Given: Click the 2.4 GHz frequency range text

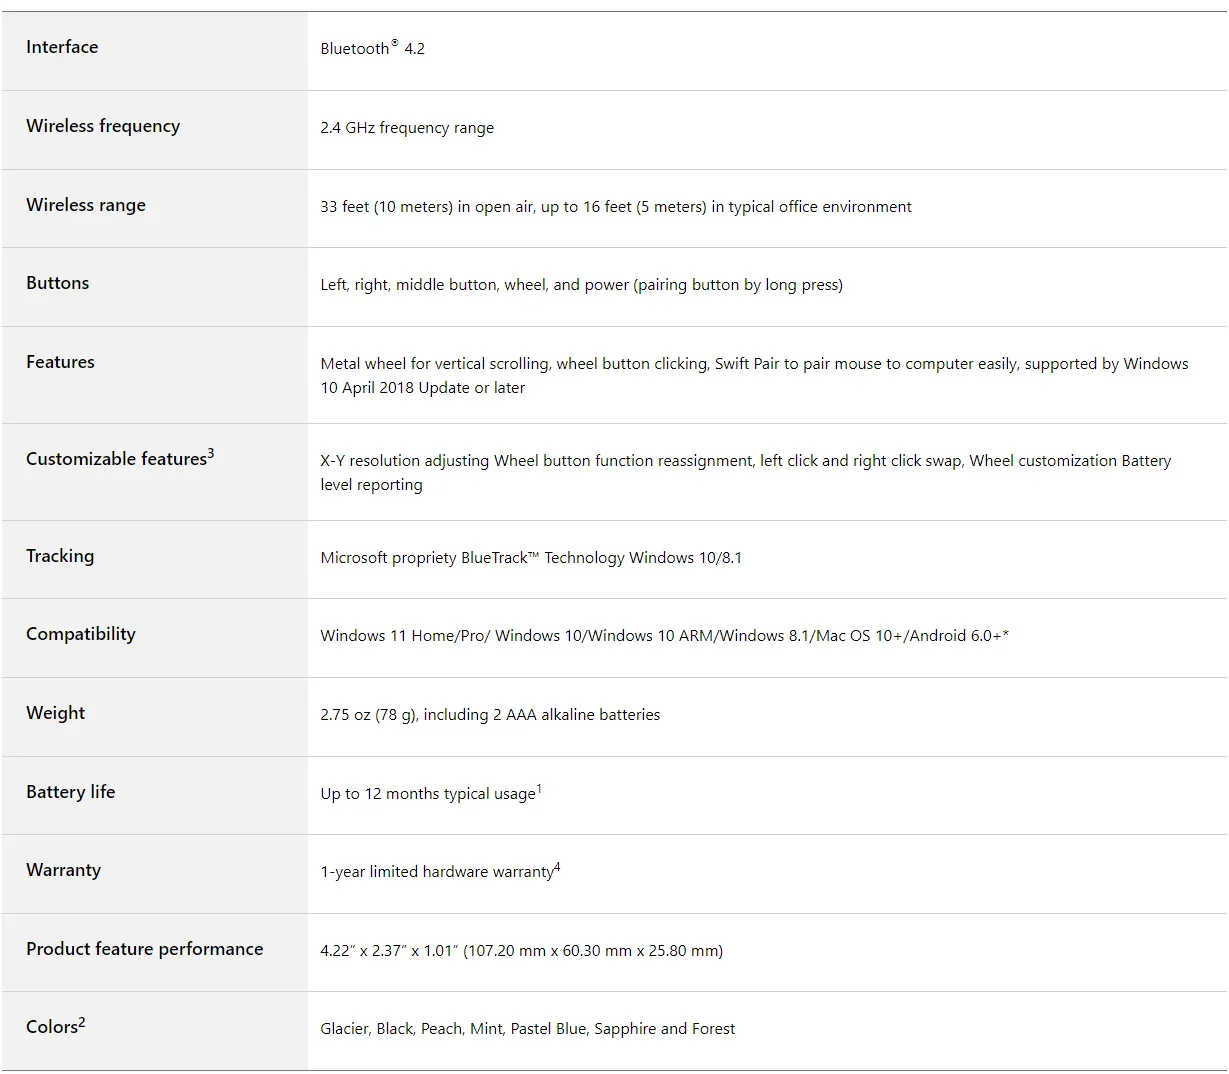Looking at the screenshot, I should tap(407, 128).
